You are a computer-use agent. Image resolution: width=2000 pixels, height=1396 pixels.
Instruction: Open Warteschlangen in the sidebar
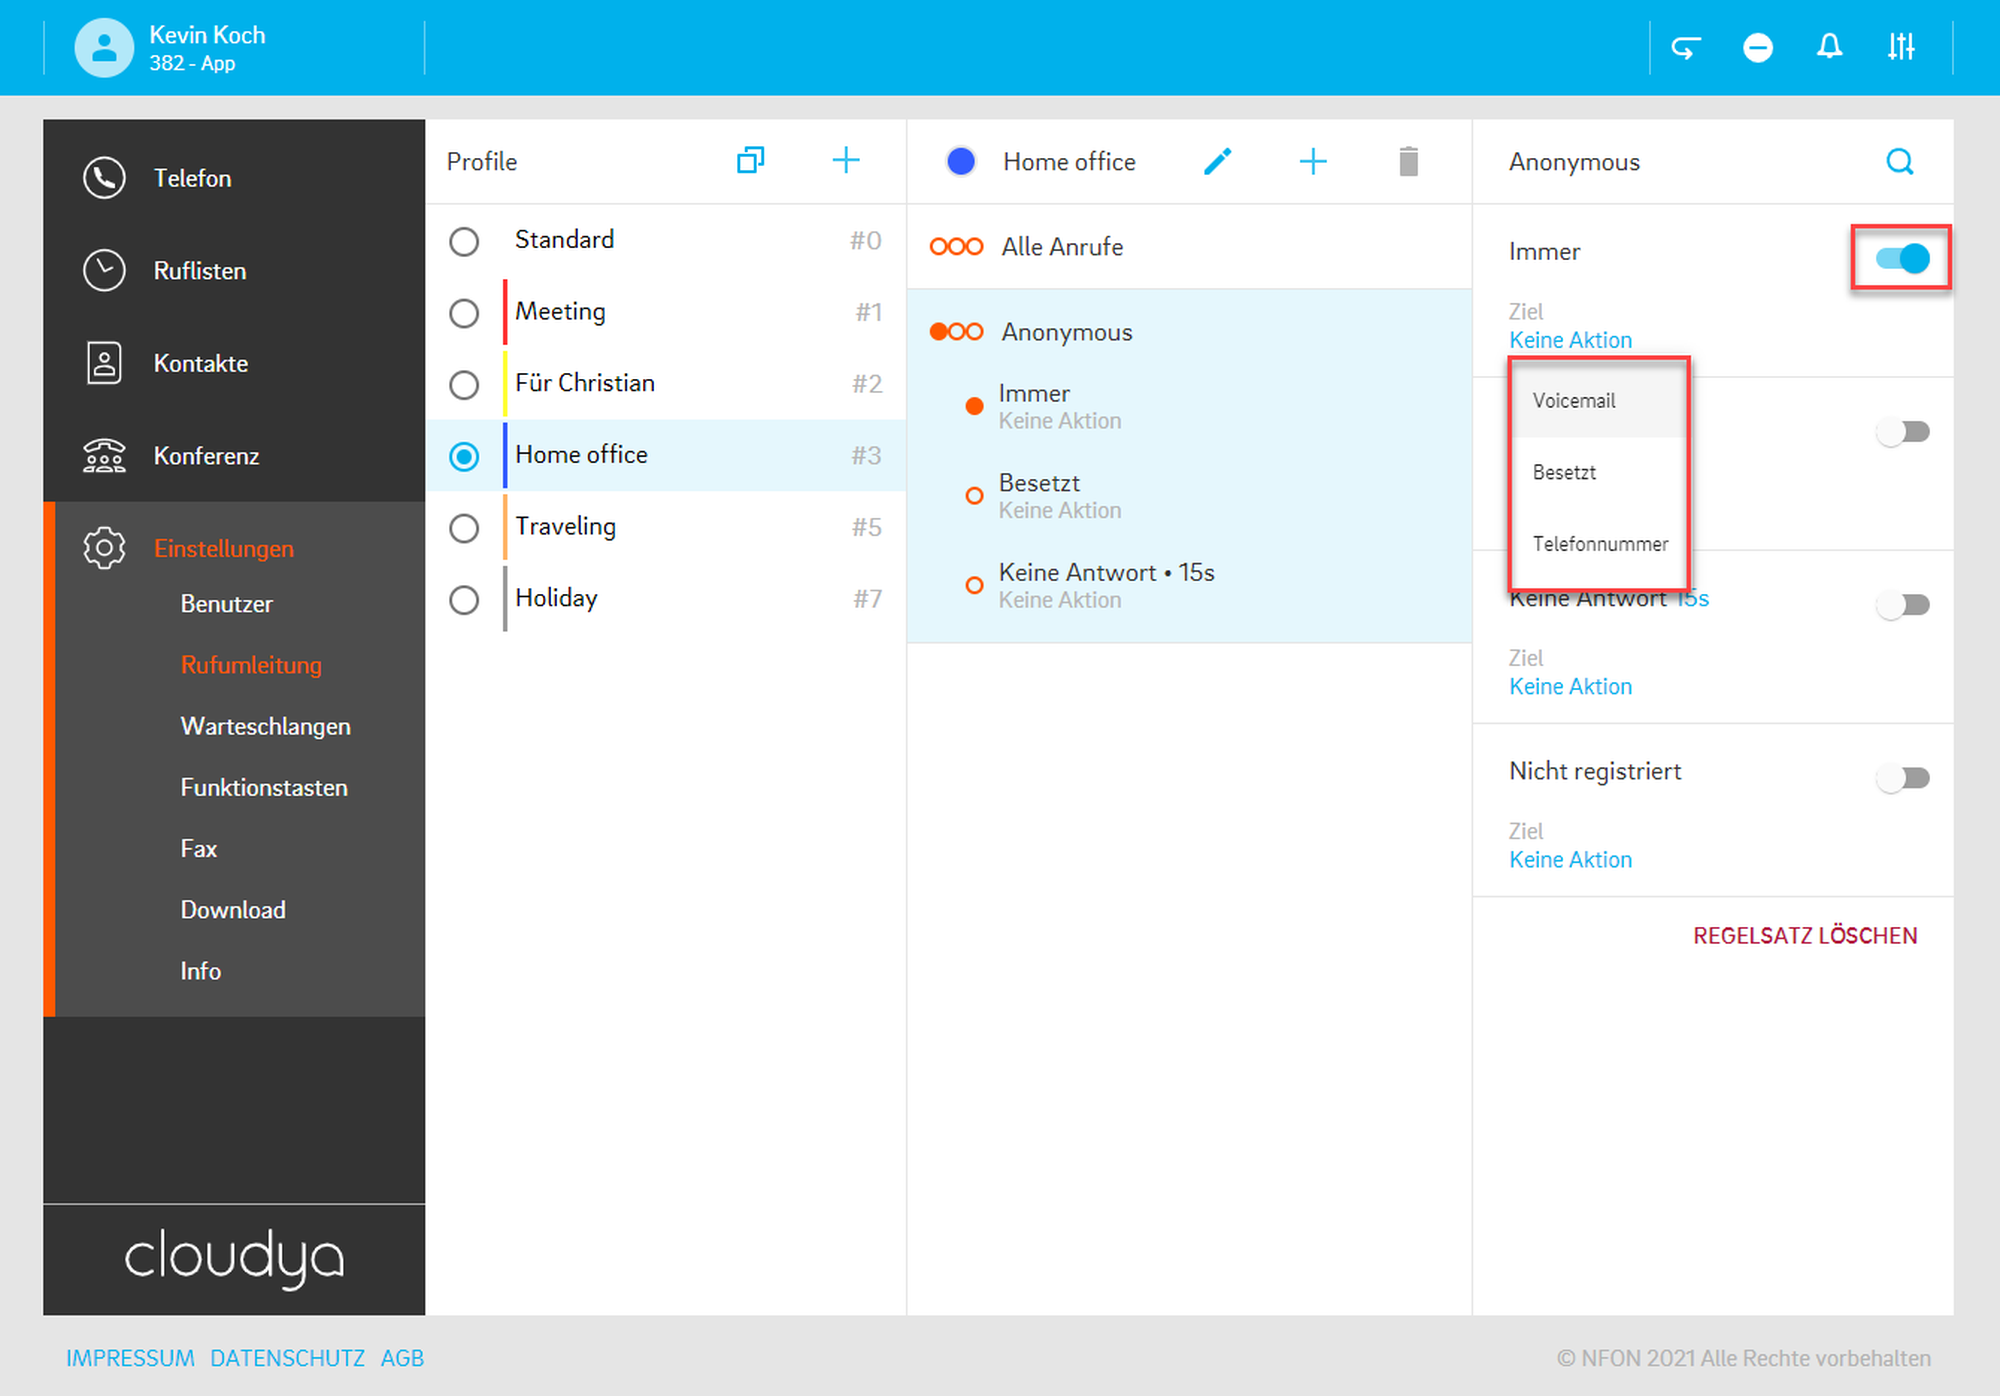tap(265, 726)
